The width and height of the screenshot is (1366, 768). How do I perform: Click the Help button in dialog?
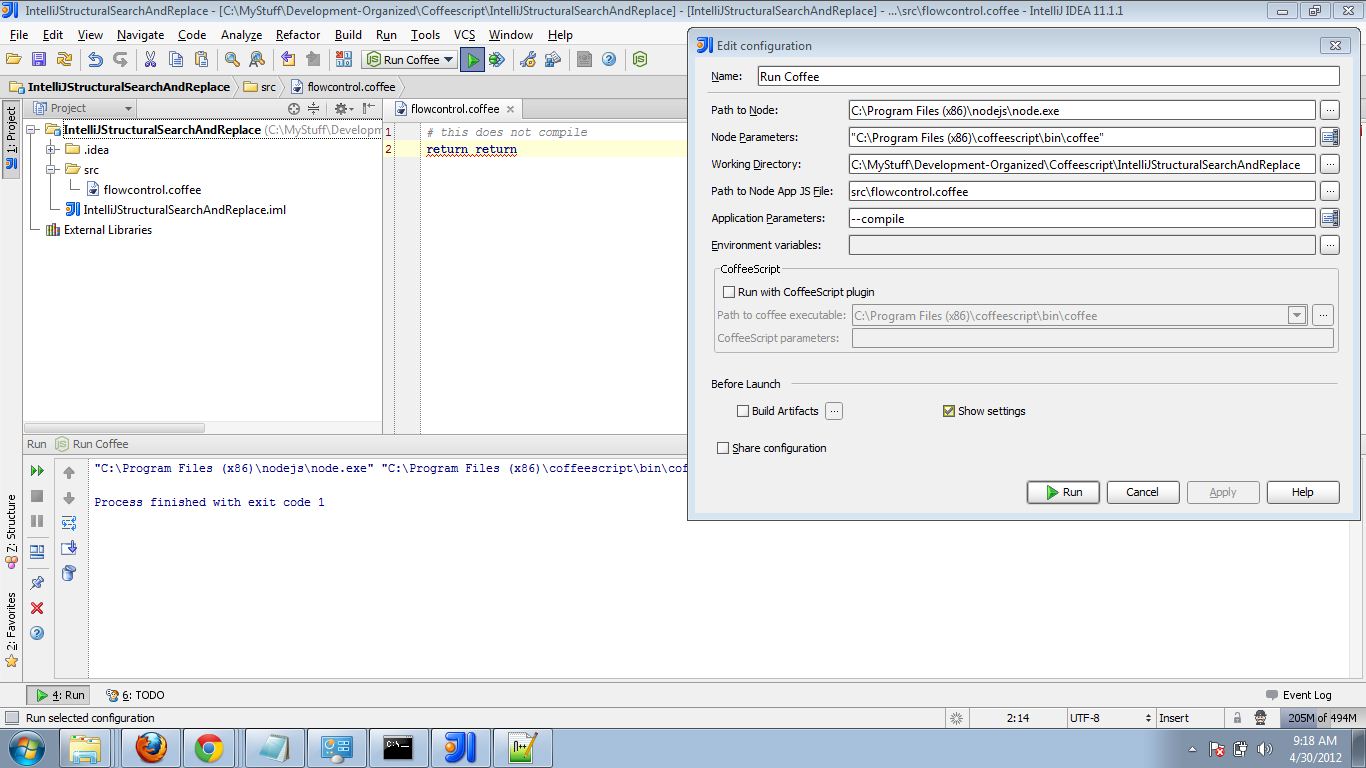click(x=1303, y=492)
